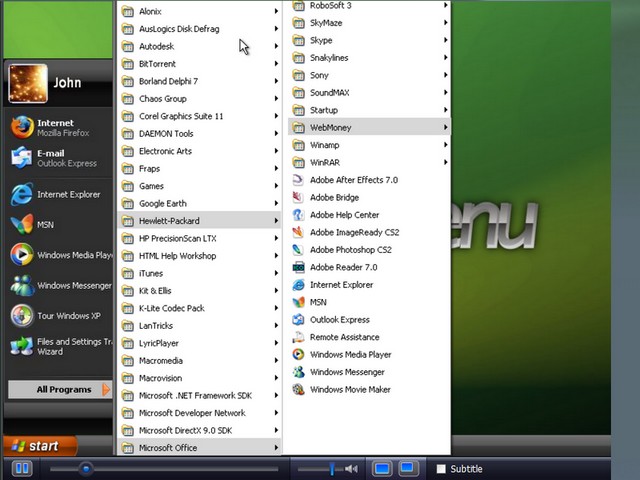Open K-Lite Codec Pack folder

[x=199, y=309]
